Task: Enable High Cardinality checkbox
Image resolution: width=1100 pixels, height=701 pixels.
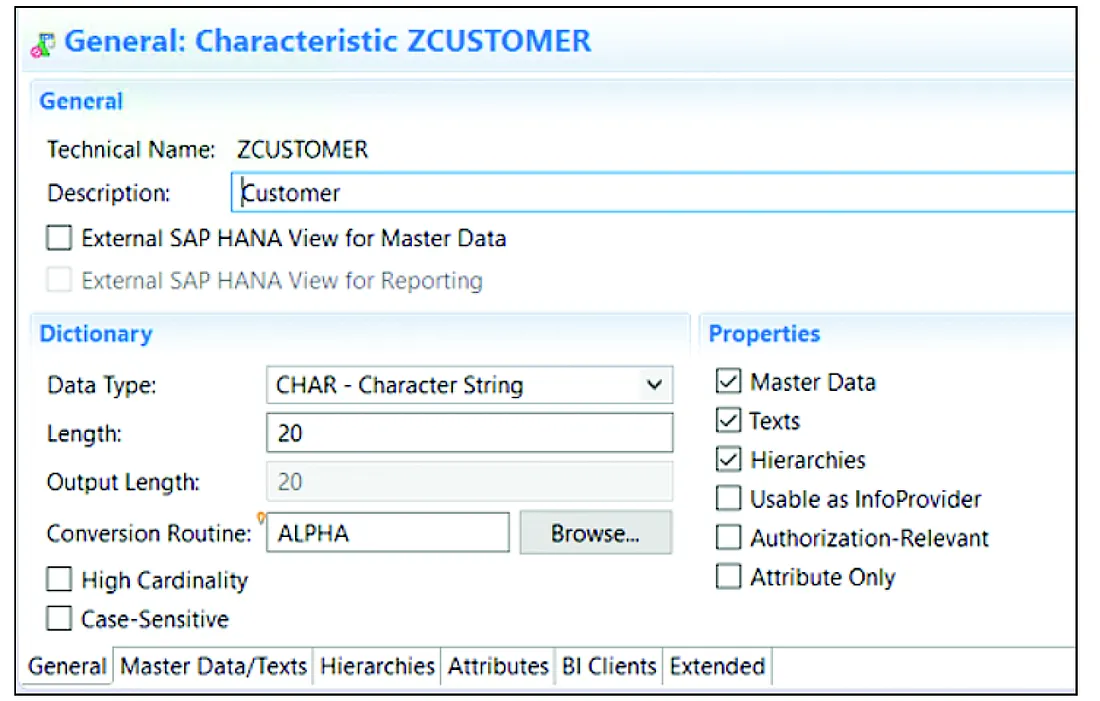Action: click(60, 580)
